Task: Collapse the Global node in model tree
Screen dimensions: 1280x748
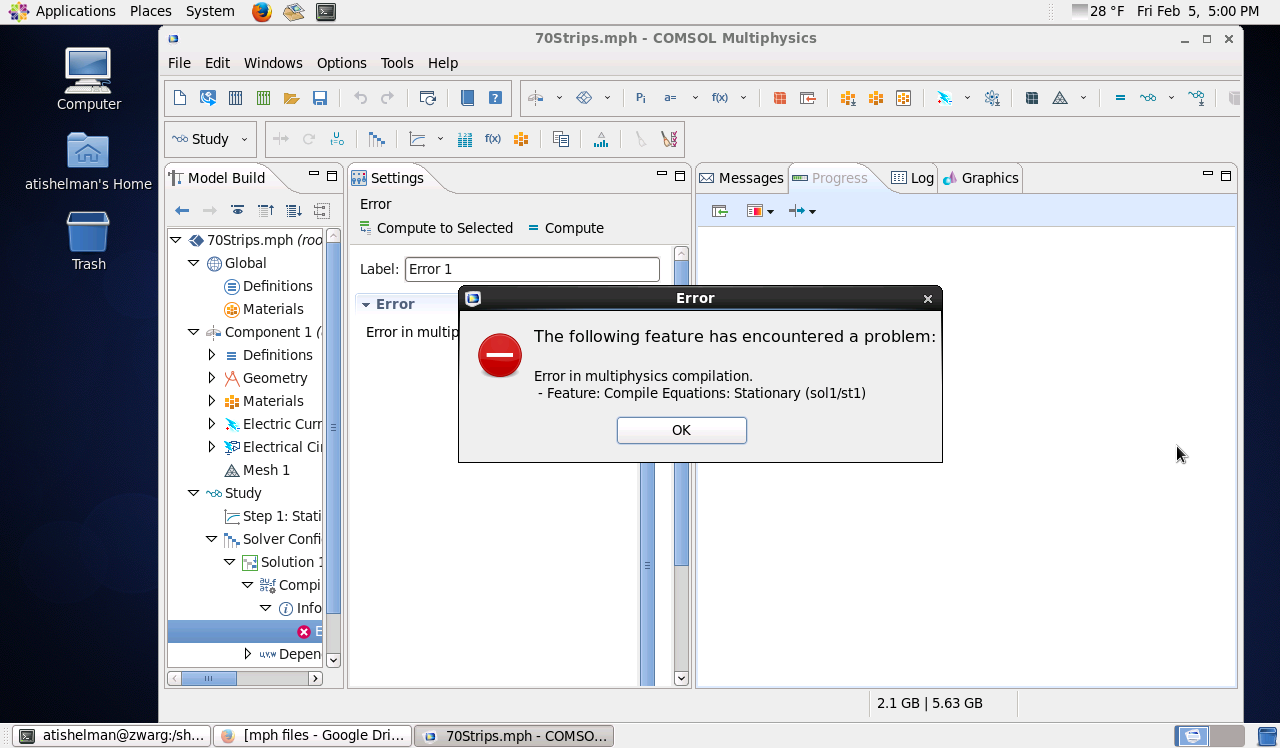Action: point(194,263)
